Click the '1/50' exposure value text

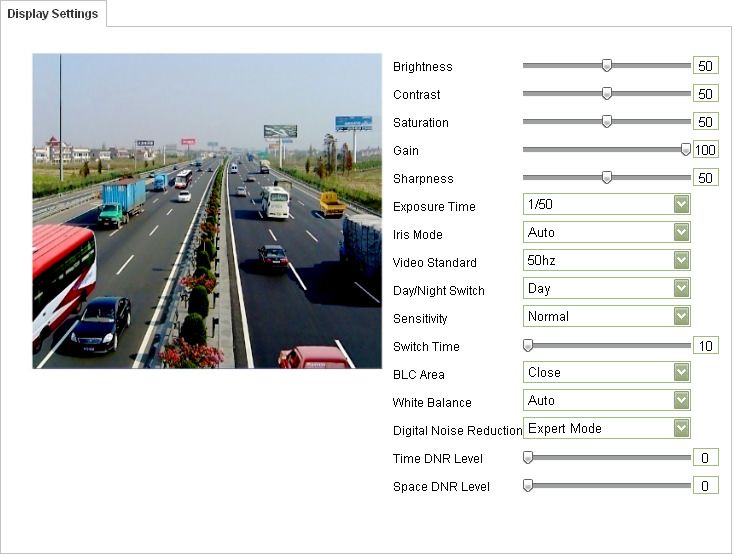pos(540,204)
